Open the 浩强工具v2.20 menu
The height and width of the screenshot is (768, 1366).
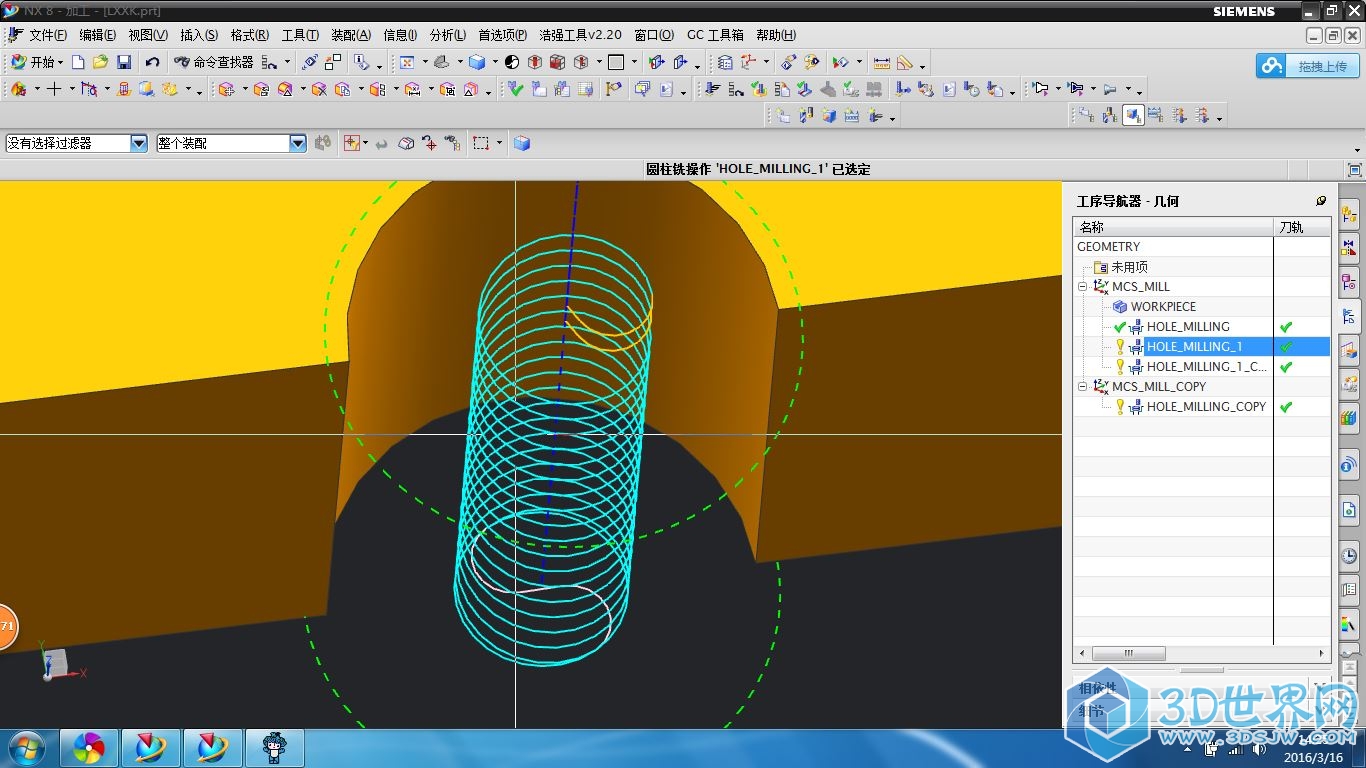(581, 35)
